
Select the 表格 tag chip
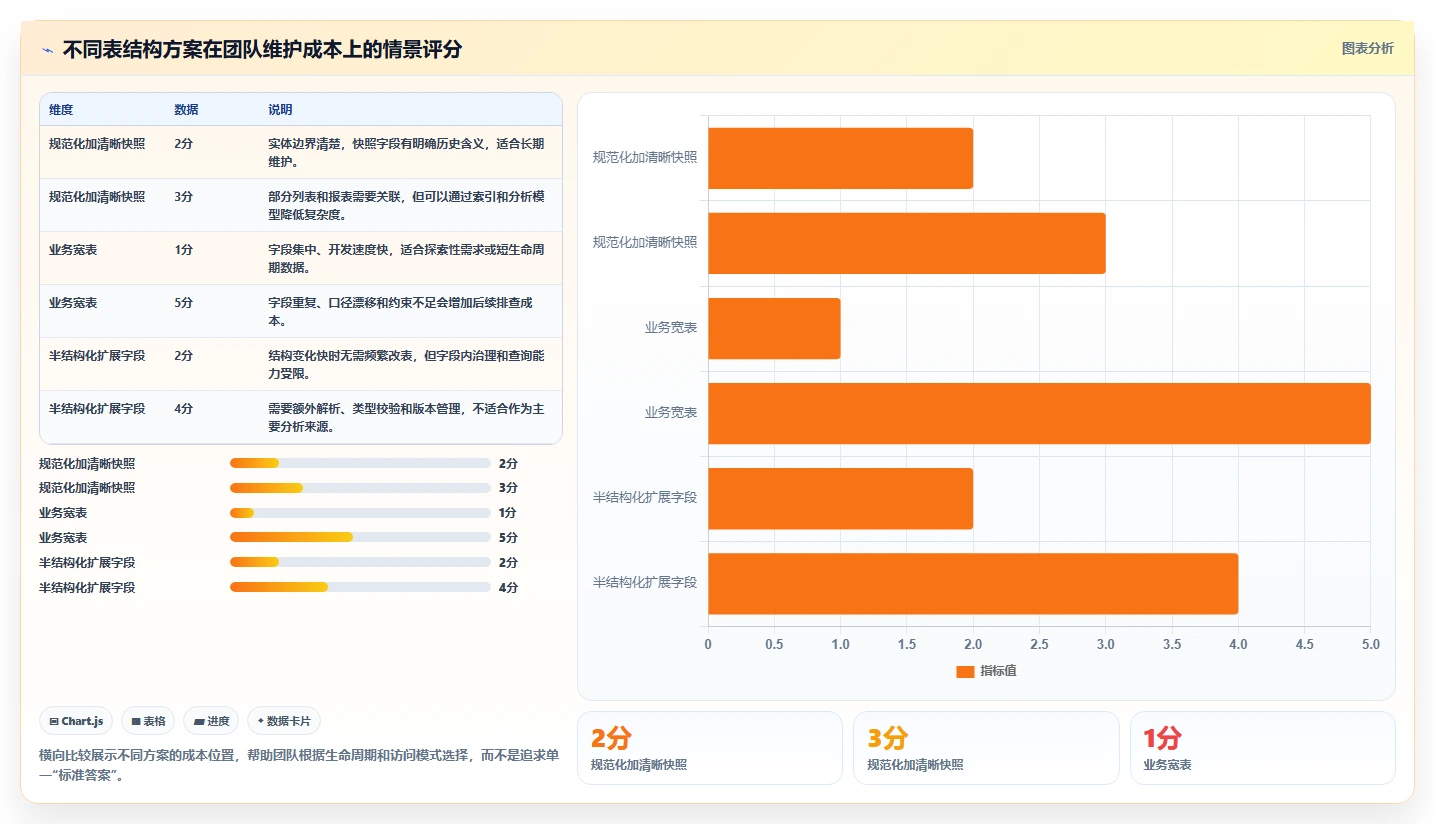(148, 721)
